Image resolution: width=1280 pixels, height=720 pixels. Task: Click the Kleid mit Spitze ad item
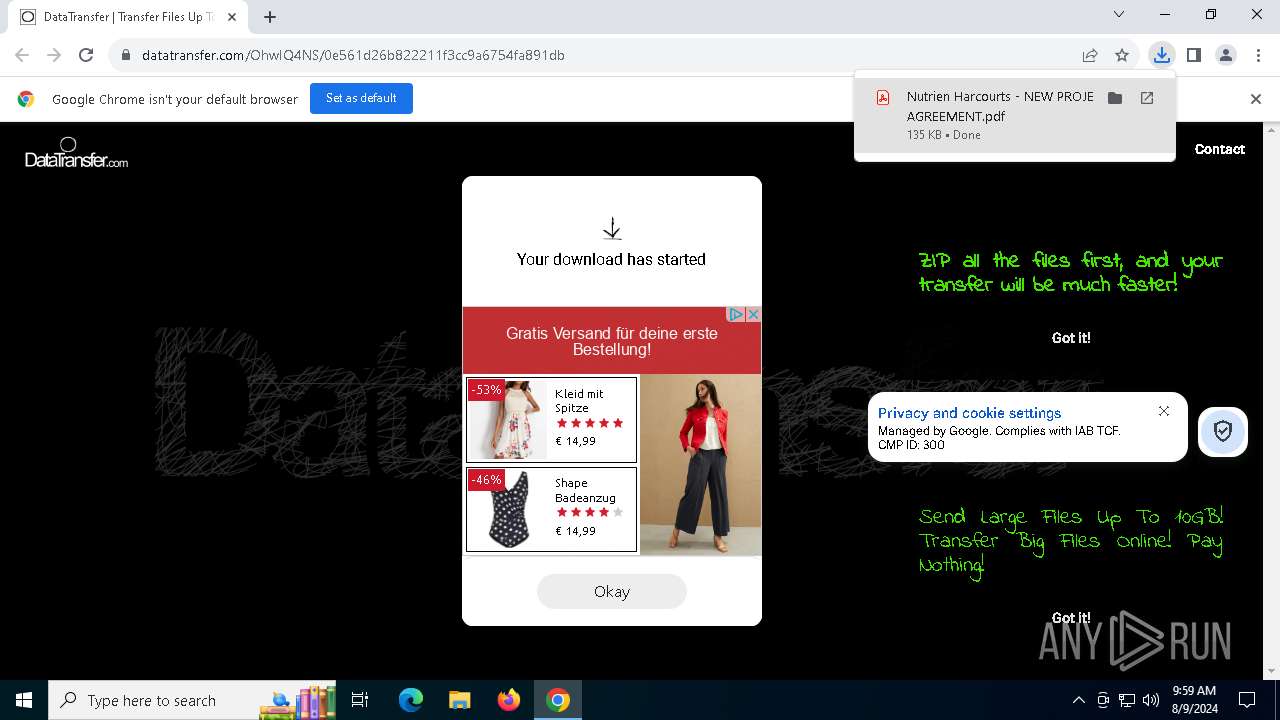point(551,419)
